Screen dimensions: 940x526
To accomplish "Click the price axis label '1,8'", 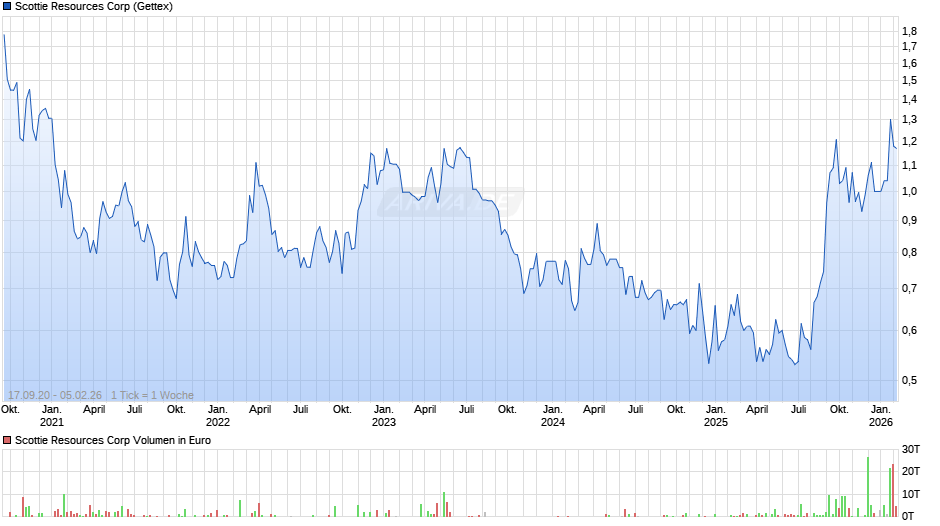I will (909, 31).
